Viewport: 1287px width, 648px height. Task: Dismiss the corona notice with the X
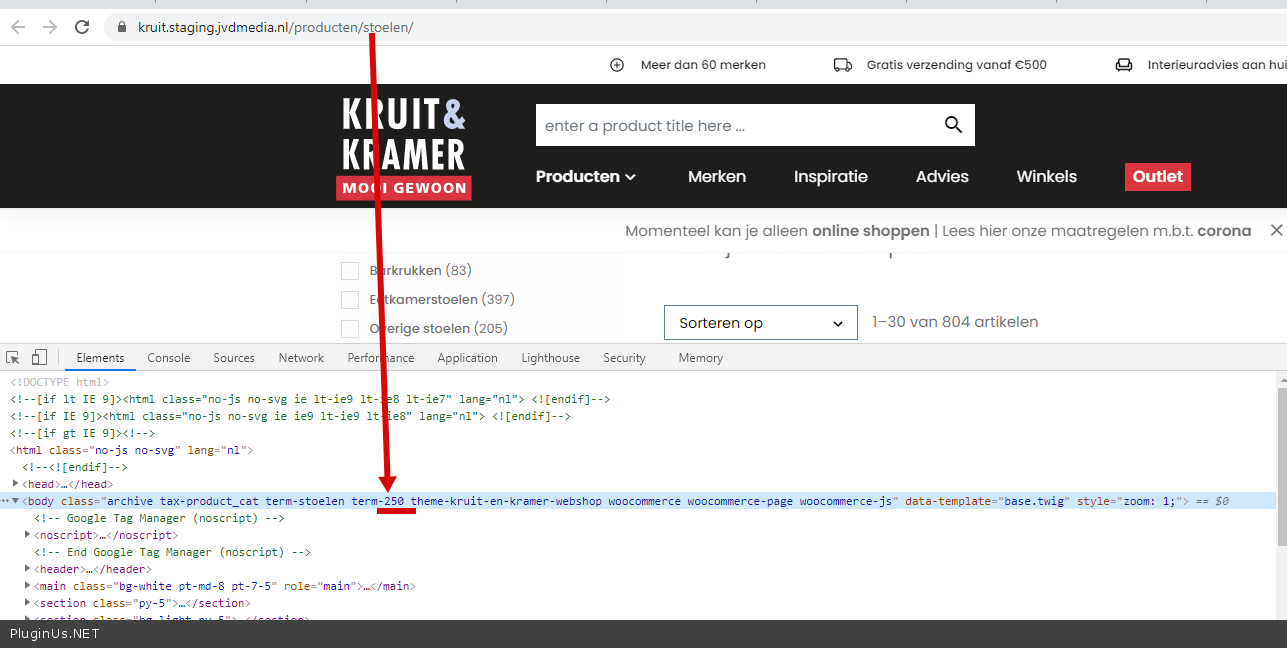[x=1275, y=231]
